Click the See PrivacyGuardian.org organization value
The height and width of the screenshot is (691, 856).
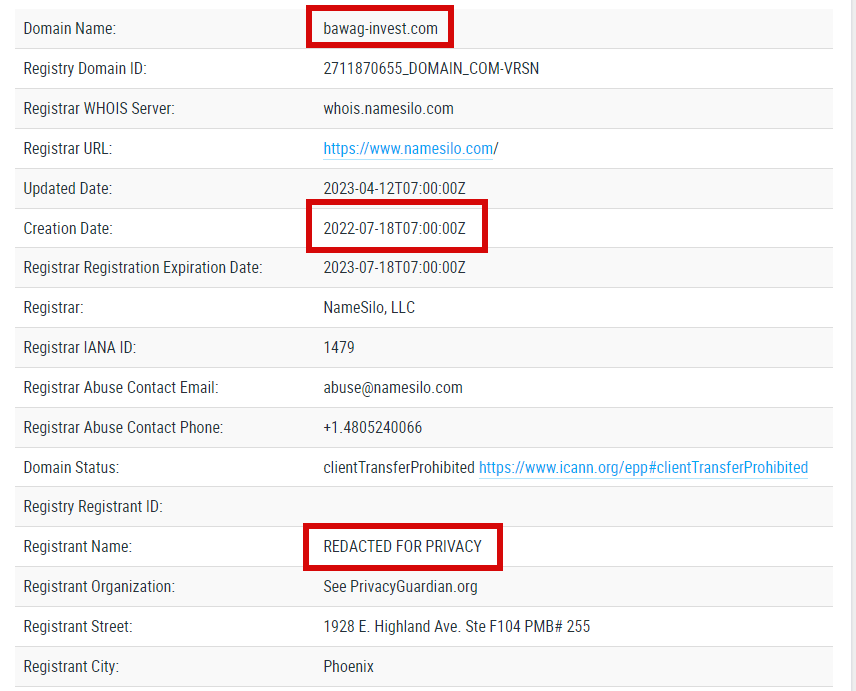(400, 587)
